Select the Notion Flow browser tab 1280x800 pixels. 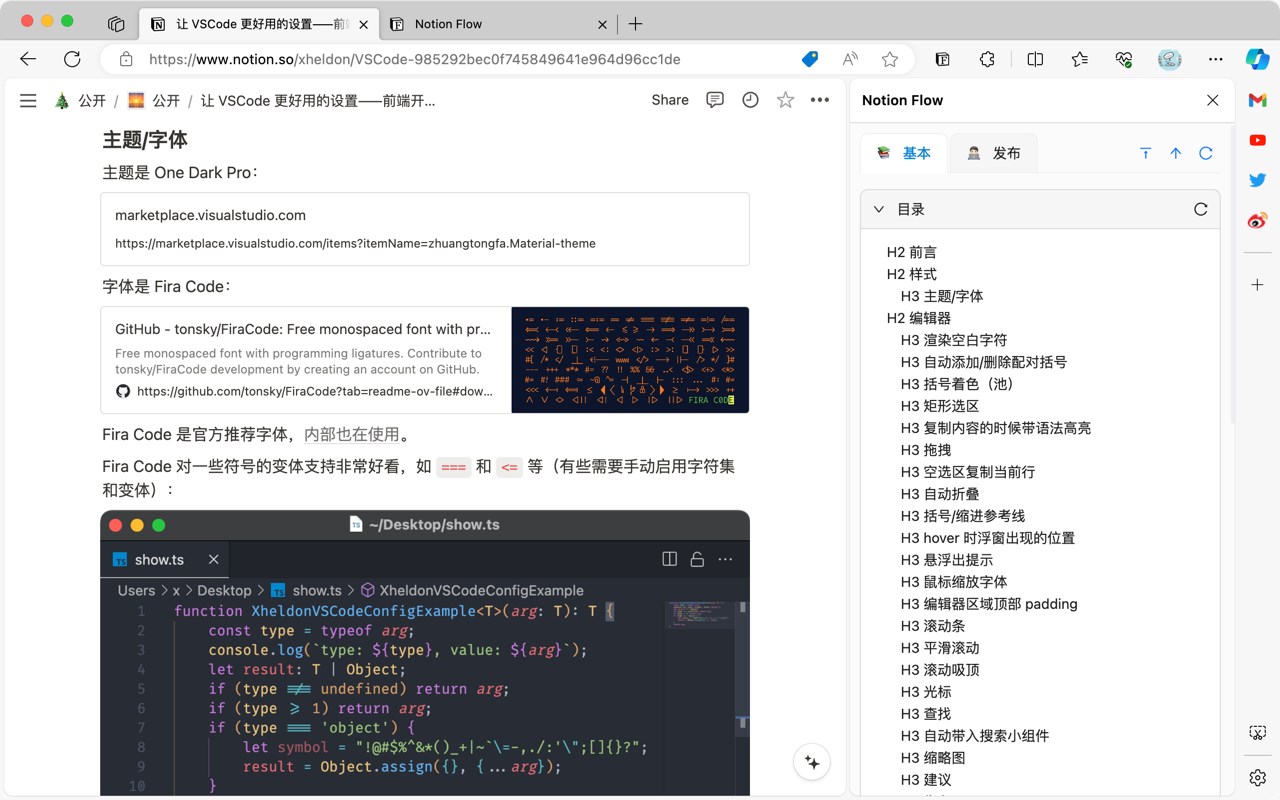498,24
